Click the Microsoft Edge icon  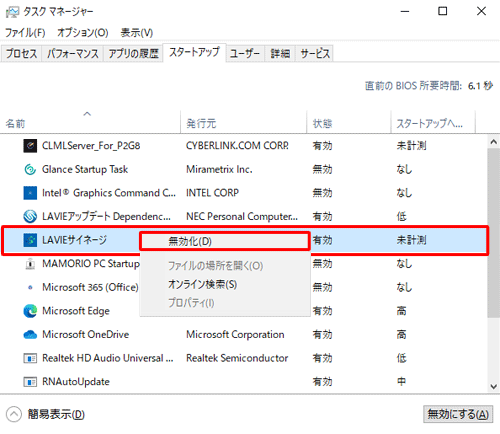(30, 311)
